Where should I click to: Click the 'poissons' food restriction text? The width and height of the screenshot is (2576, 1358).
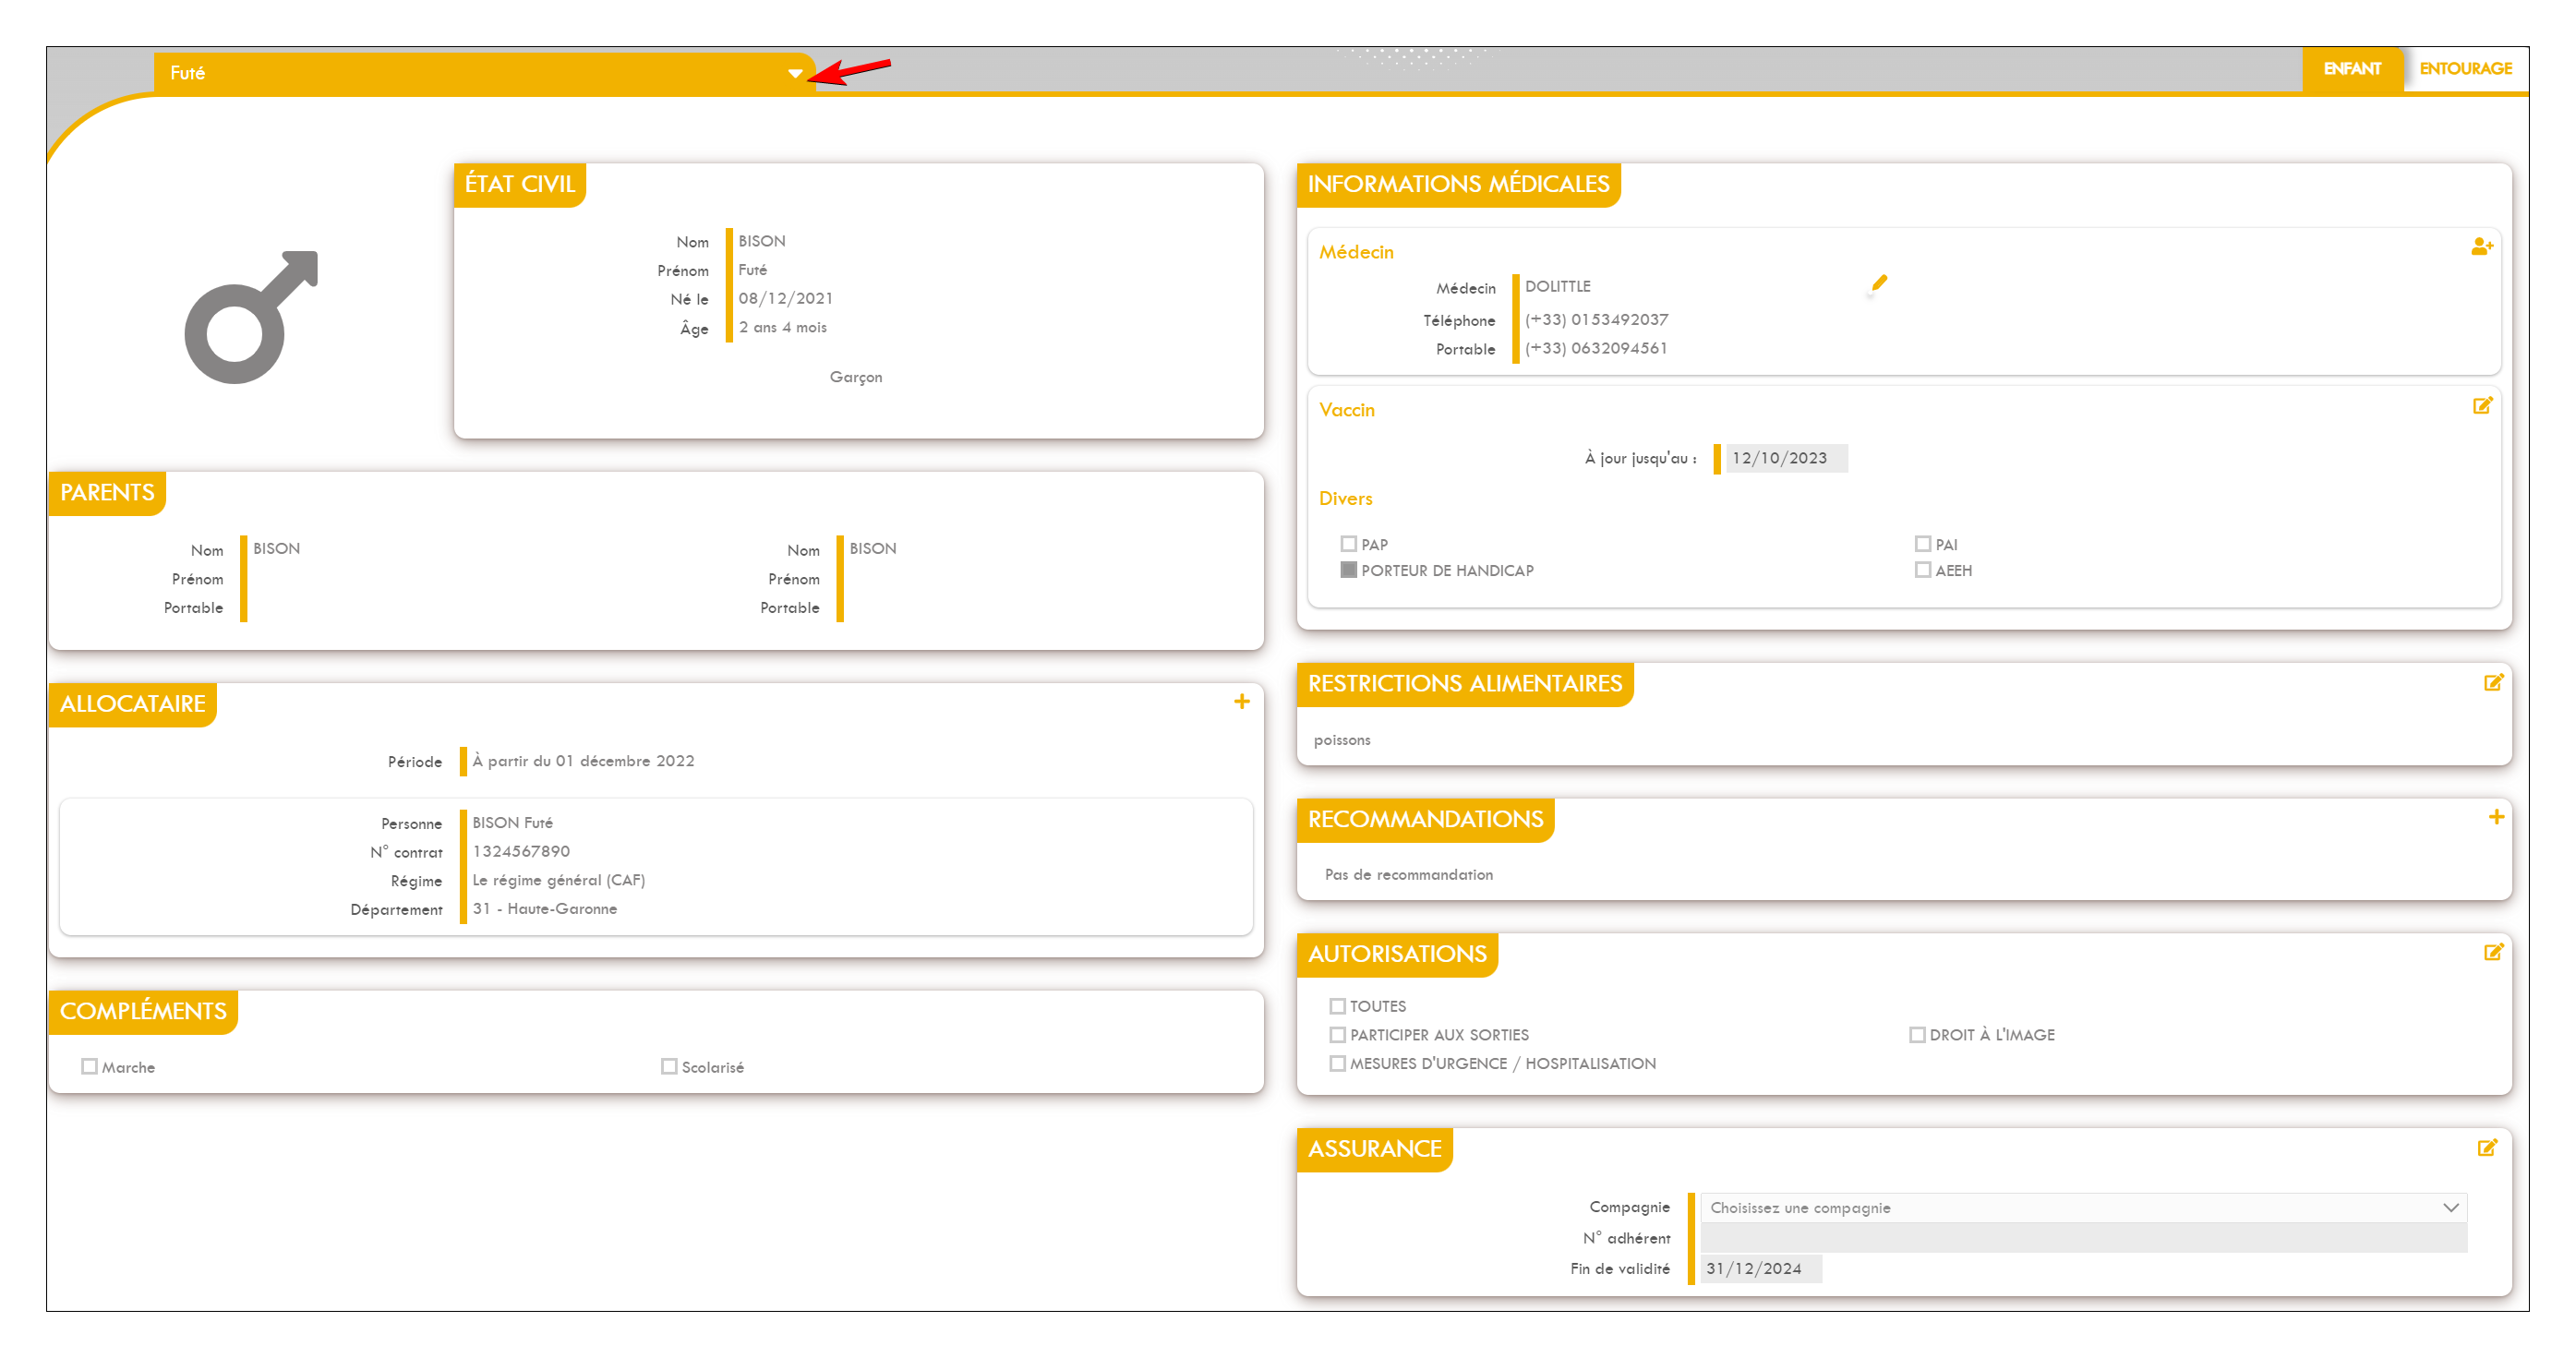pos(1342,740)
